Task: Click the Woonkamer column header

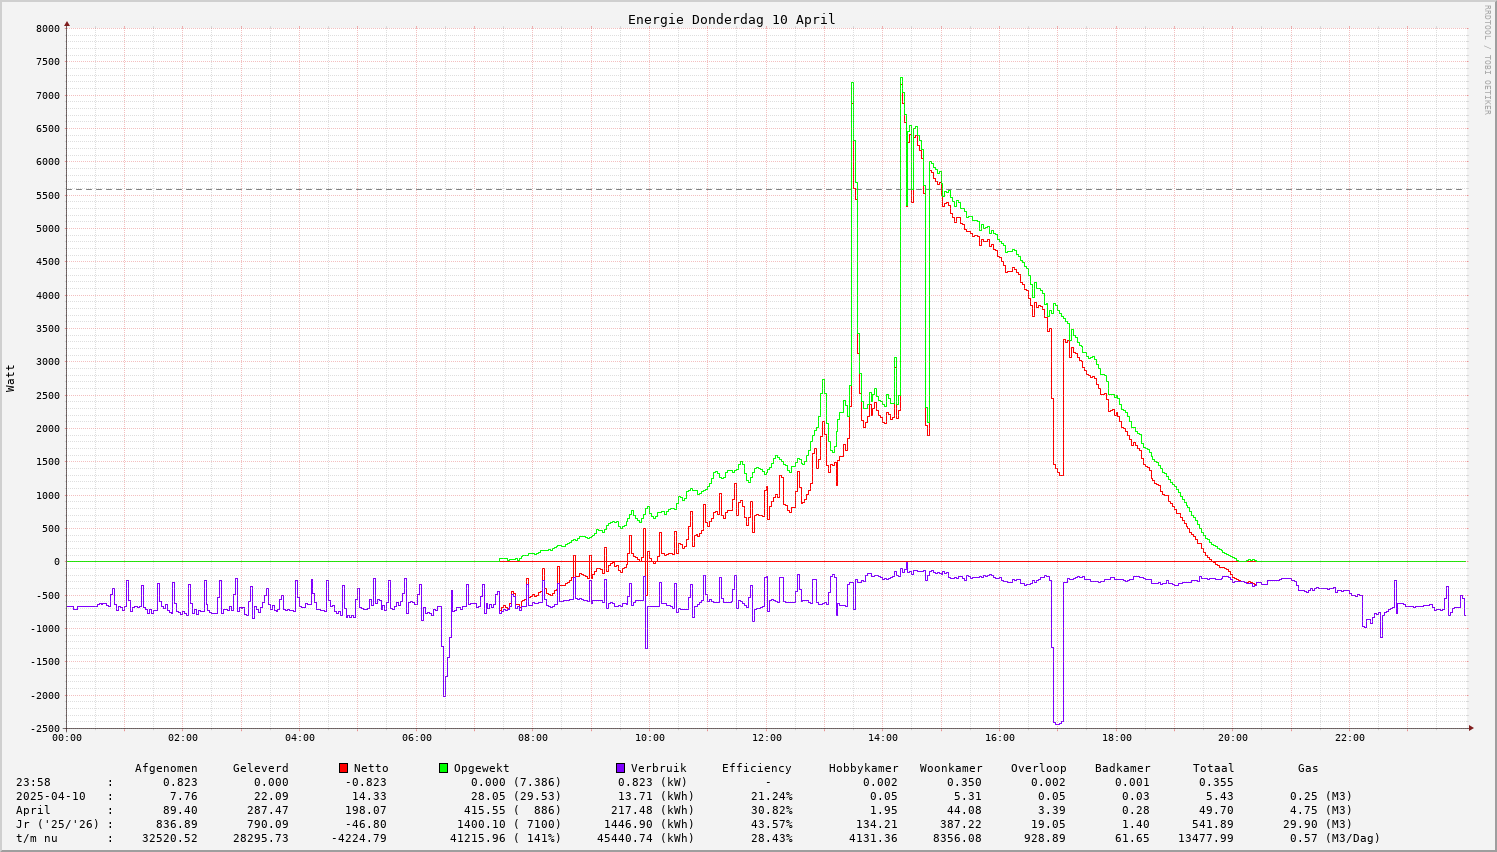Action: click(x=951, y=768)
